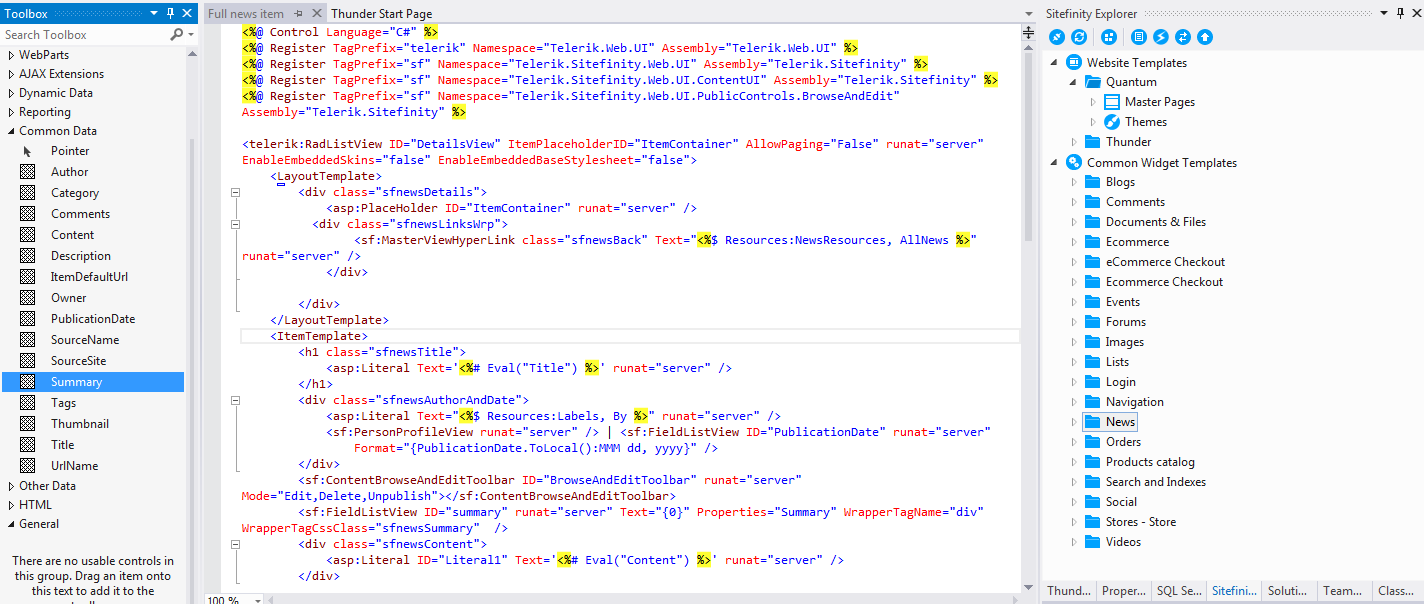Click the swap arrows icon in Sitefinity Explorer

1183,37
